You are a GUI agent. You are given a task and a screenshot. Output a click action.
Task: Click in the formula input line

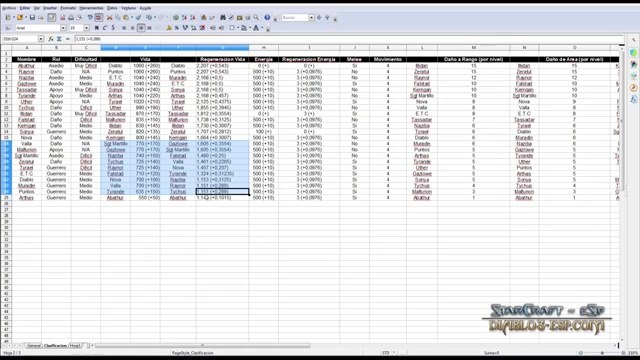(x=347, y=39)
